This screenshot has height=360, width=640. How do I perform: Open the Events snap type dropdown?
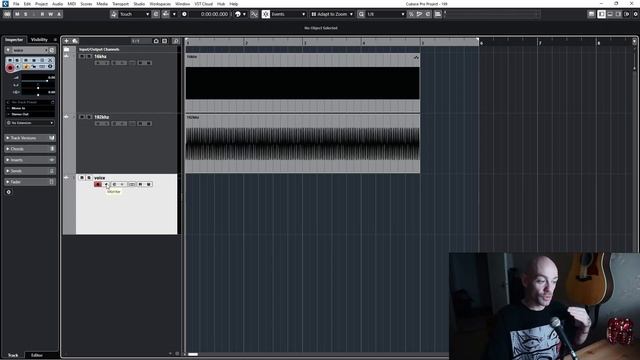288,14
